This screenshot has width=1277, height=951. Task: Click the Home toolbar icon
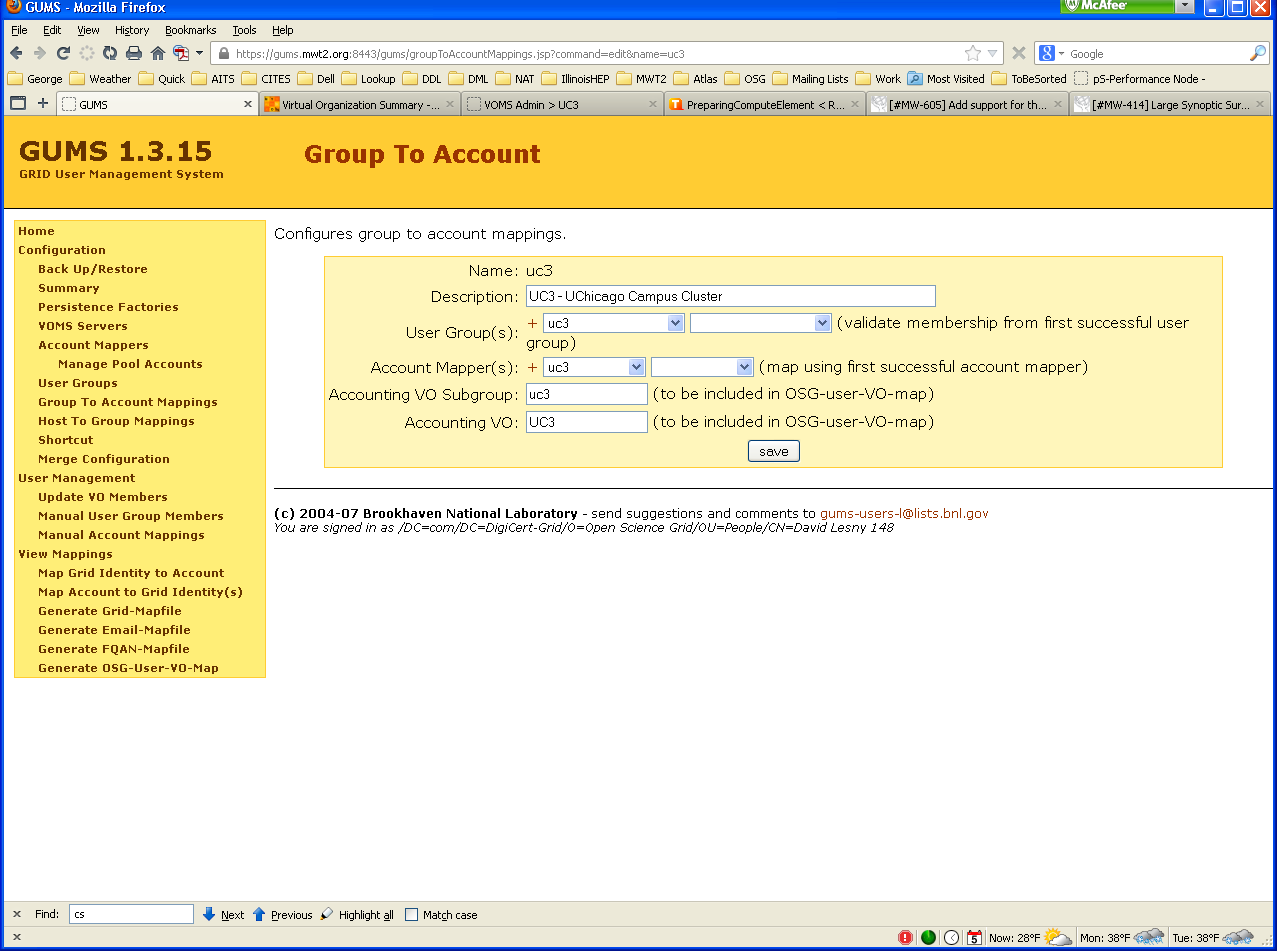tap(157, 53)
